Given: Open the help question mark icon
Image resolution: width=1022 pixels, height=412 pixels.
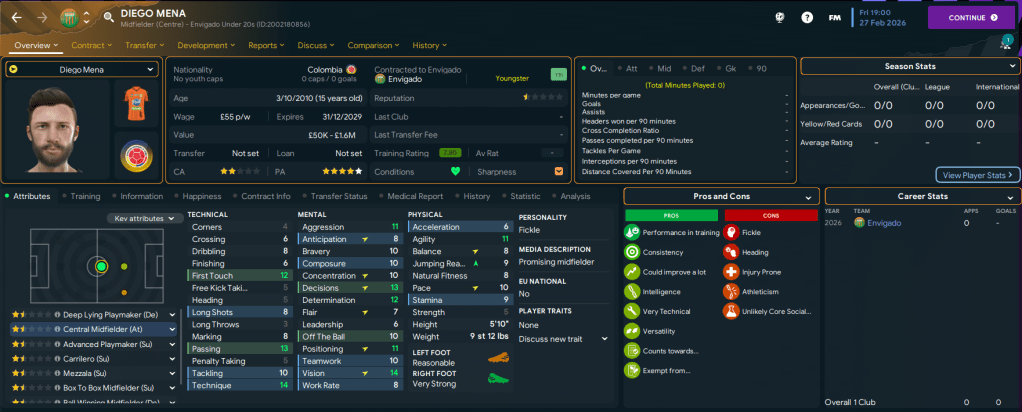Looking at the screenshot, I should 807,17.
